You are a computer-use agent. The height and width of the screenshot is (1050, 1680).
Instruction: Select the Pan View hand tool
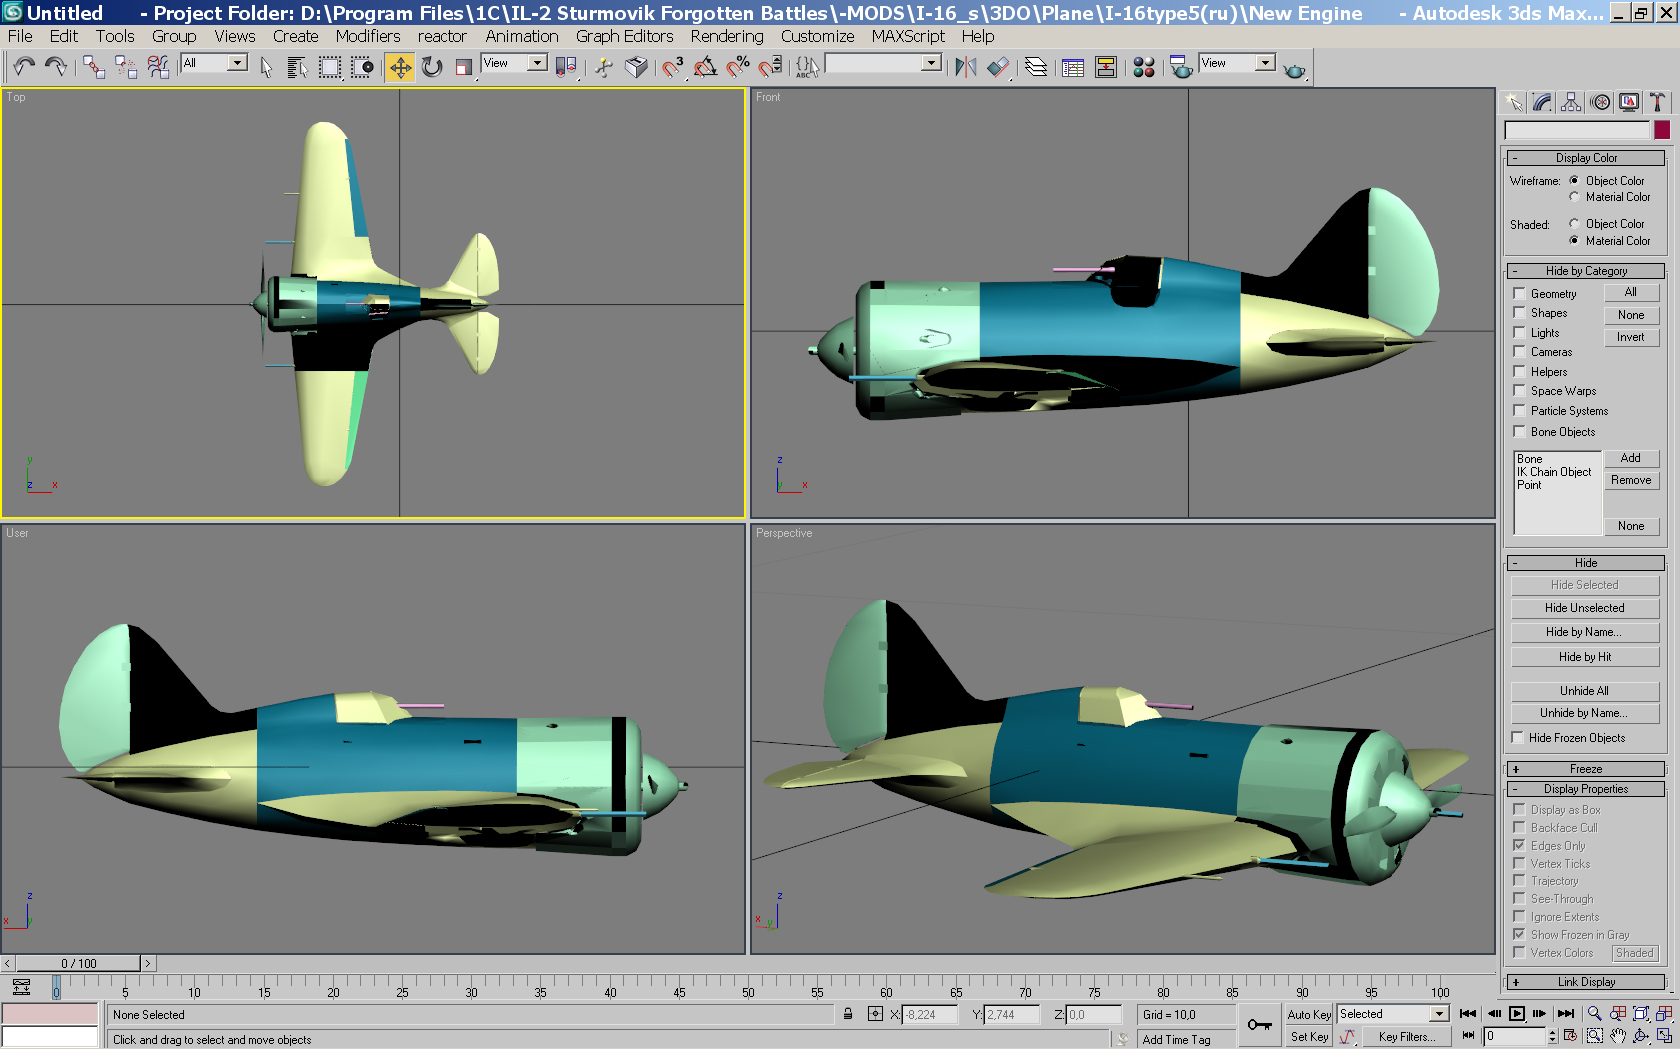1618,1037
